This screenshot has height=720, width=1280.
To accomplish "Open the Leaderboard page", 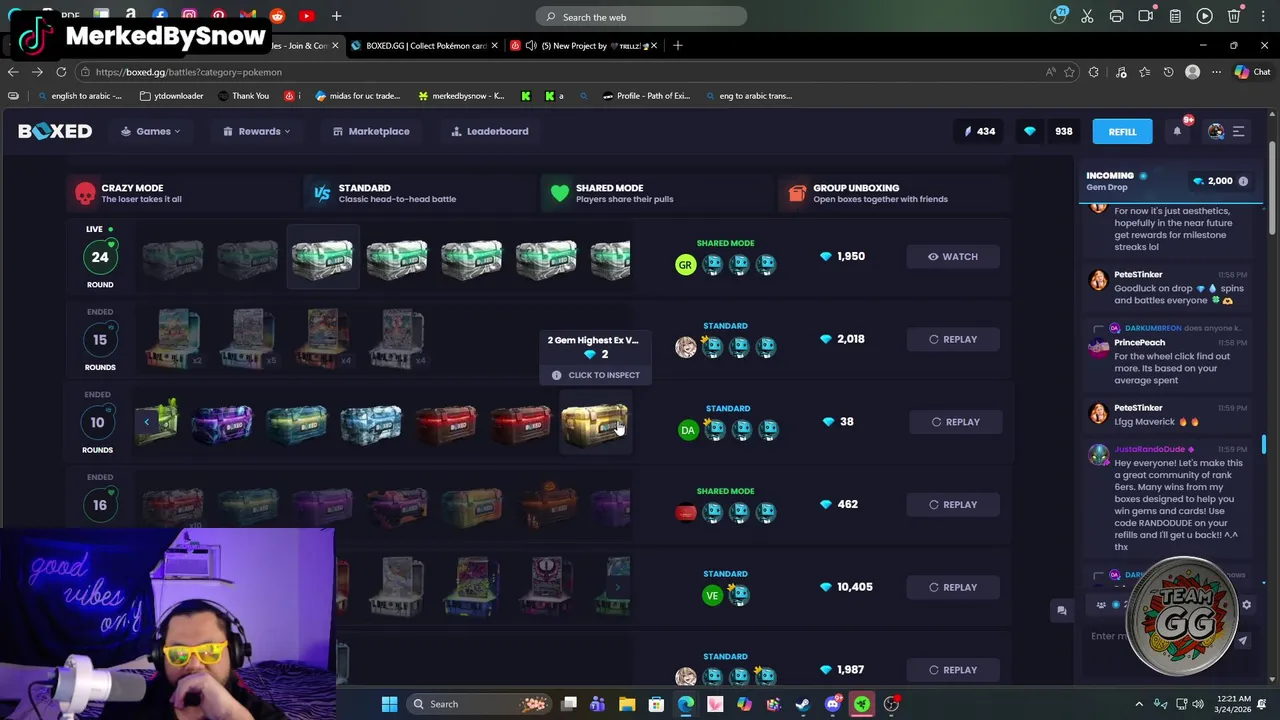I will tap(489, 131).
